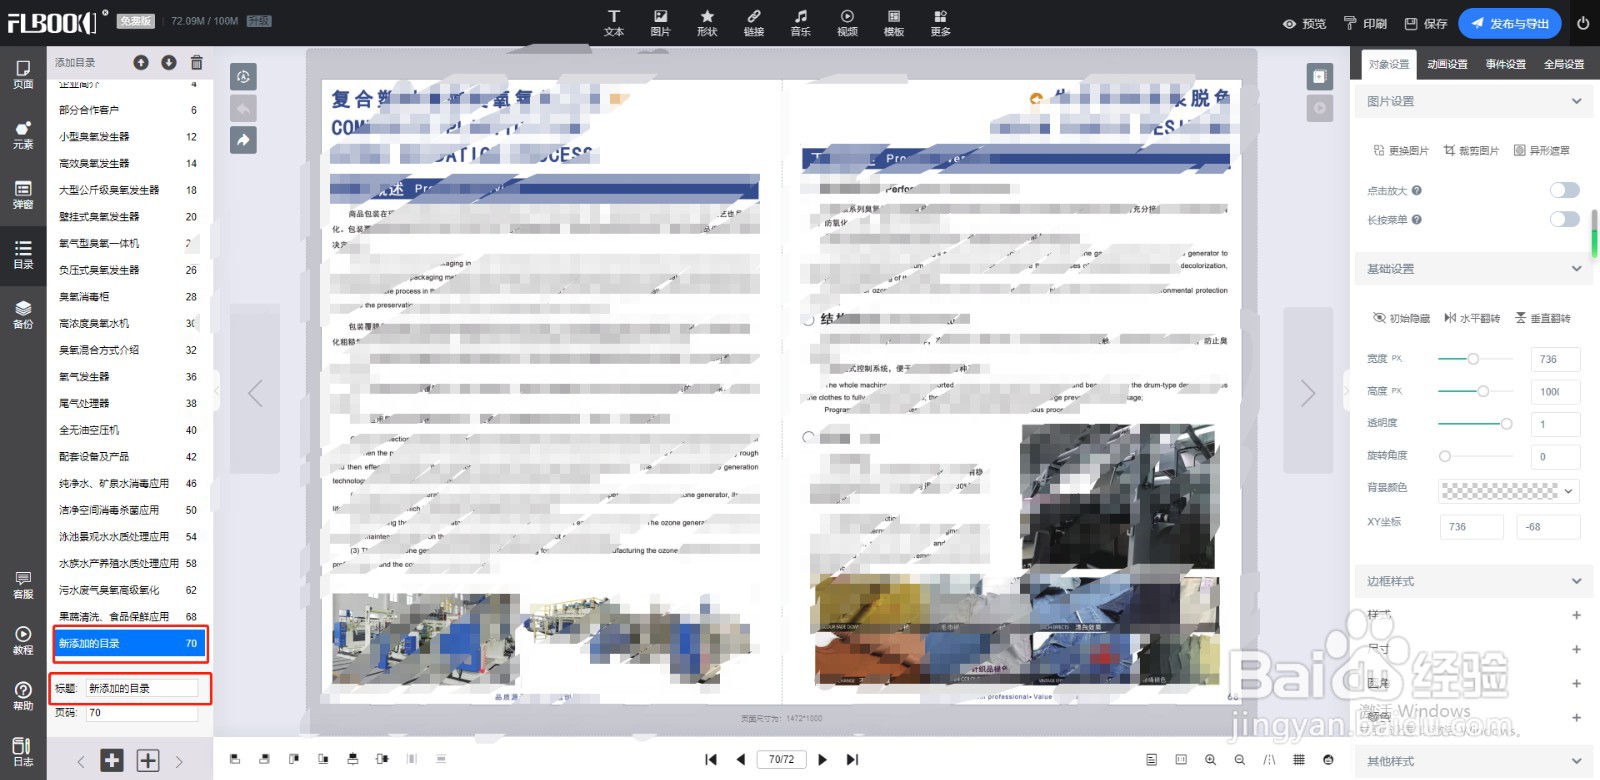Viewport: 1600px width, 780px height.
Task: Delete catalog entry trash icon
Action: 196,62
